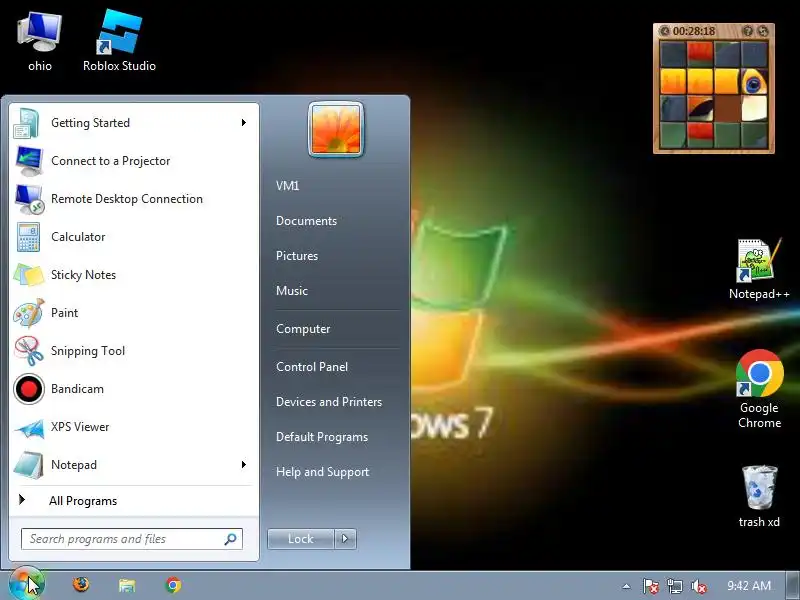This screenshot has height=600, width=800.
Task: Click the XPS Viewer icon
Action: point(29,428)
